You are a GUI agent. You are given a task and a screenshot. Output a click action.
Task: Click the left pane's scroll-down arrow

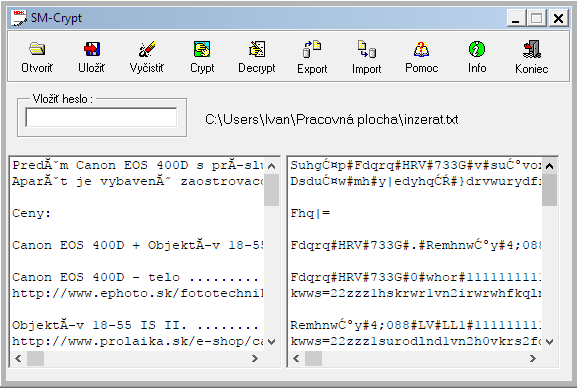[x=272, y=342]
